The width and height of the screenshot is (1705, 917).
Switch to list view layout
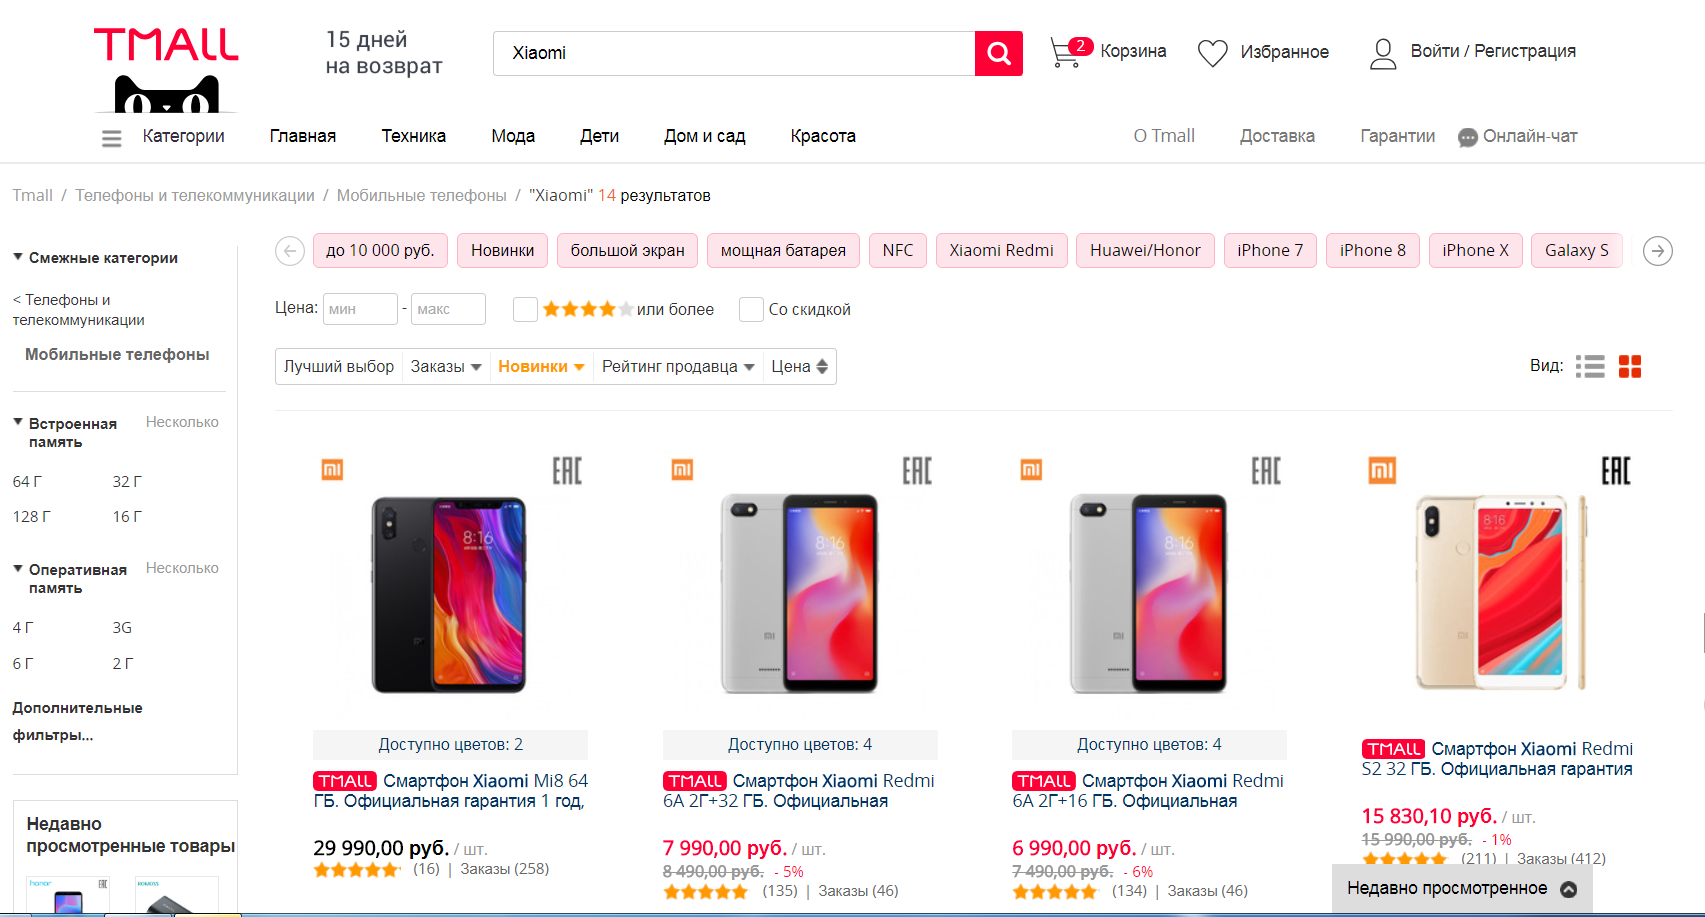tap(1589, 367)
